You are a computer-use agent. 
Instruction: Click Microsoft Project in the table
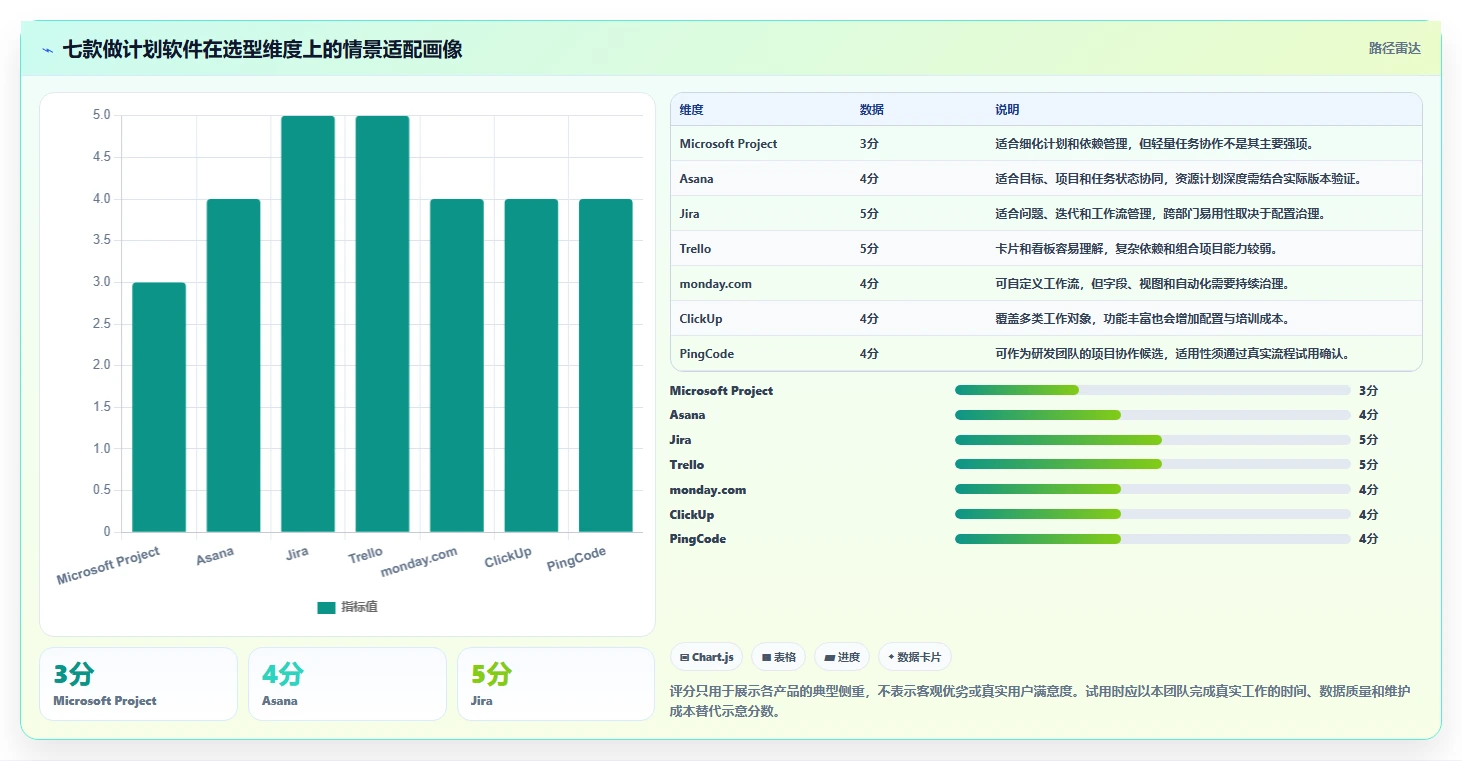[728, 144]
